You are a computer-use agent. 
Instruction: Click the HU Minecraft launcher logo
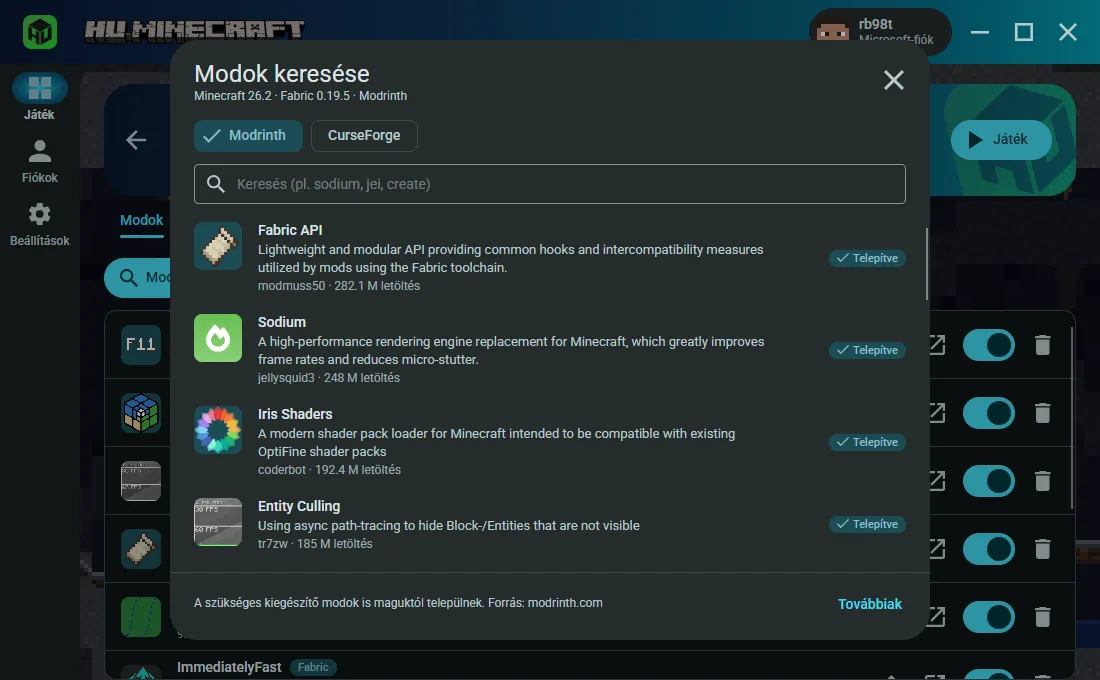tap(40, 32)
